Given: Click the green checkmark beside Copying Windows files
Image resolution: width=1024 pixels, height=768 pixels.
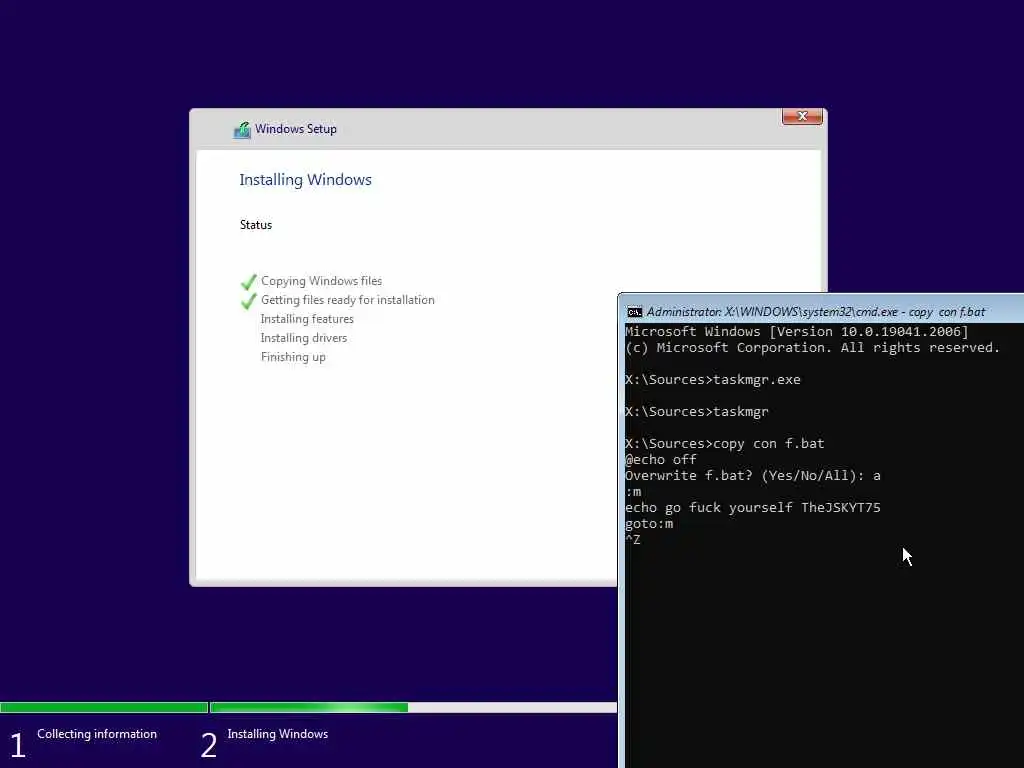Looking at the screenshot, I should click(248, 281).
